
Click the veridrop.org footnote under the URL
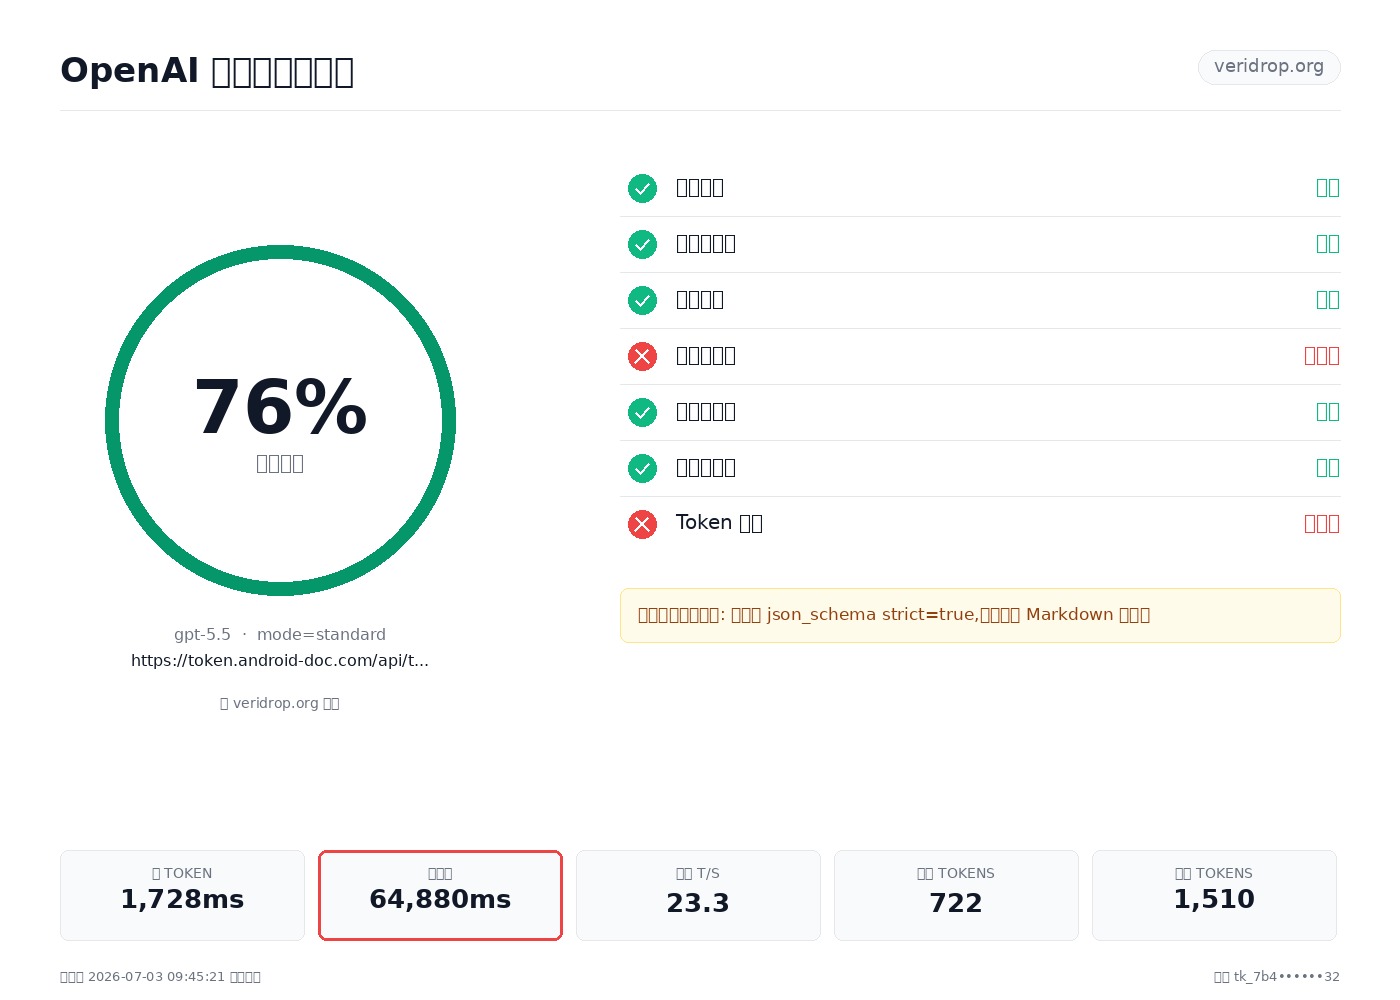coord(280,703)
